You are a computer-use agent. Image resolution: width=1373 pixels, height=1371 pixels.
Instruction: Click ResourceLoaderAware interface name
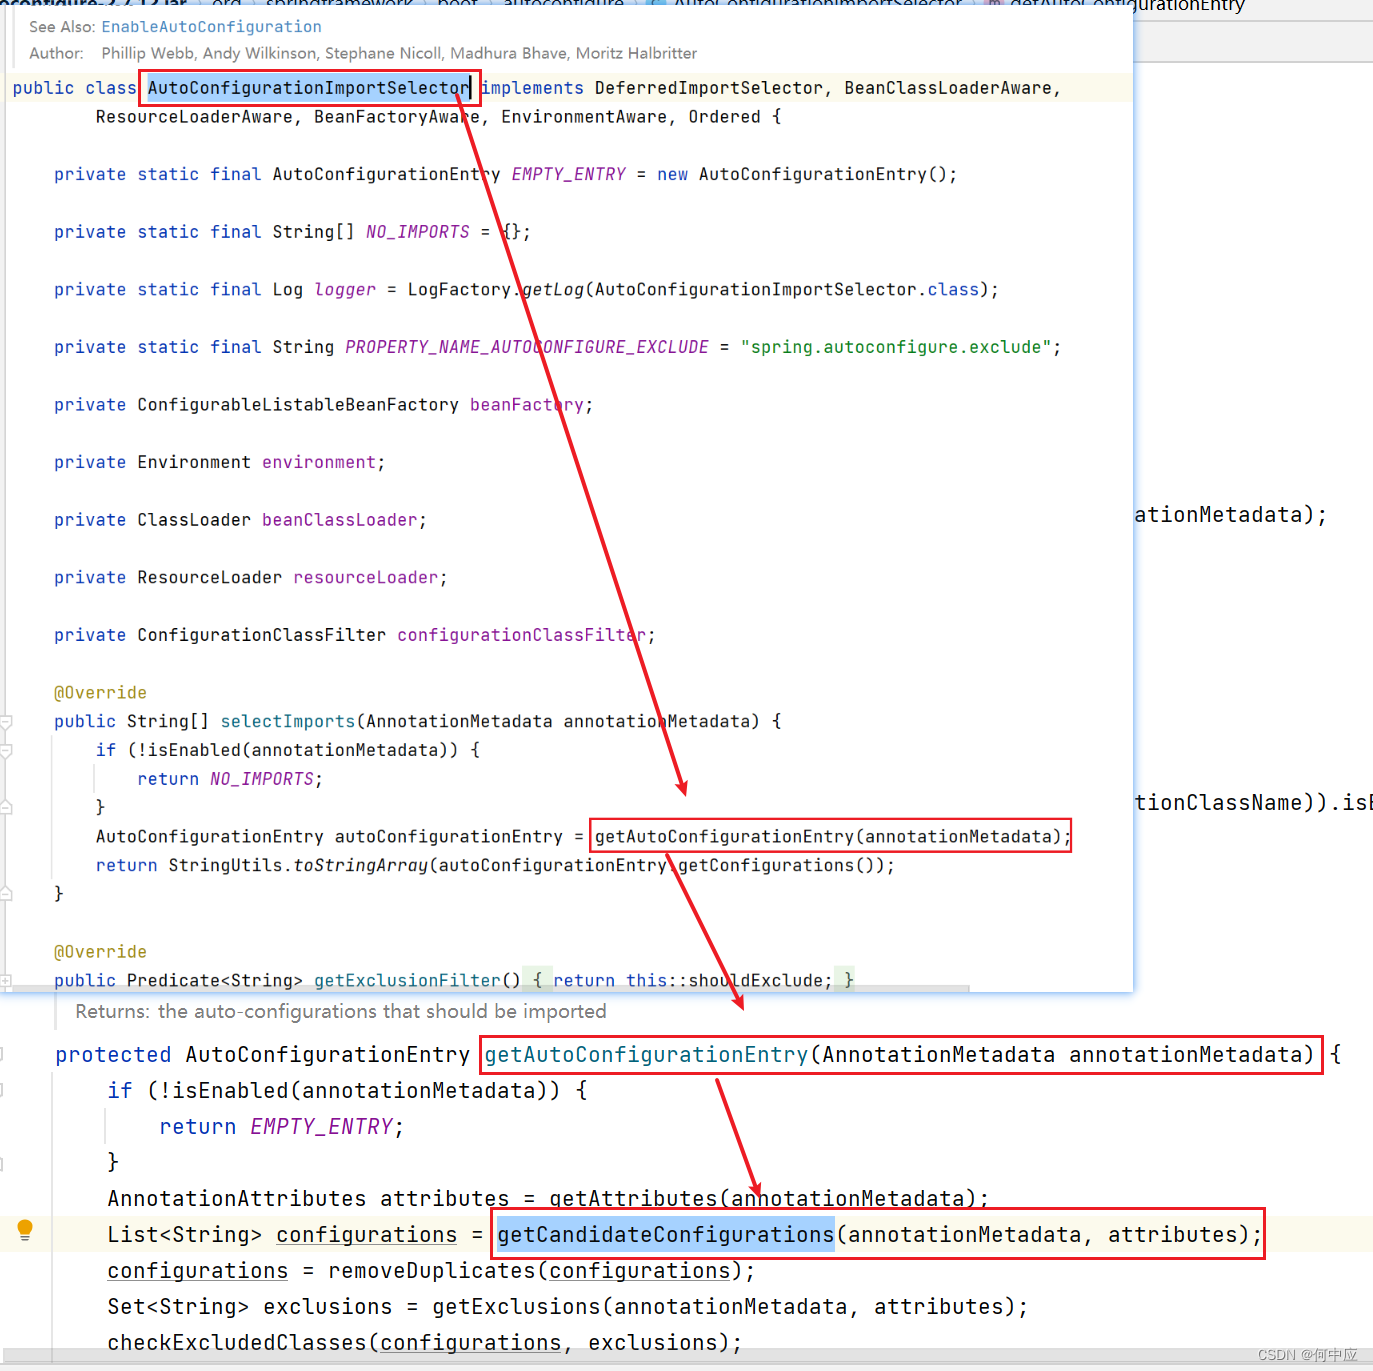coord(194,117)
